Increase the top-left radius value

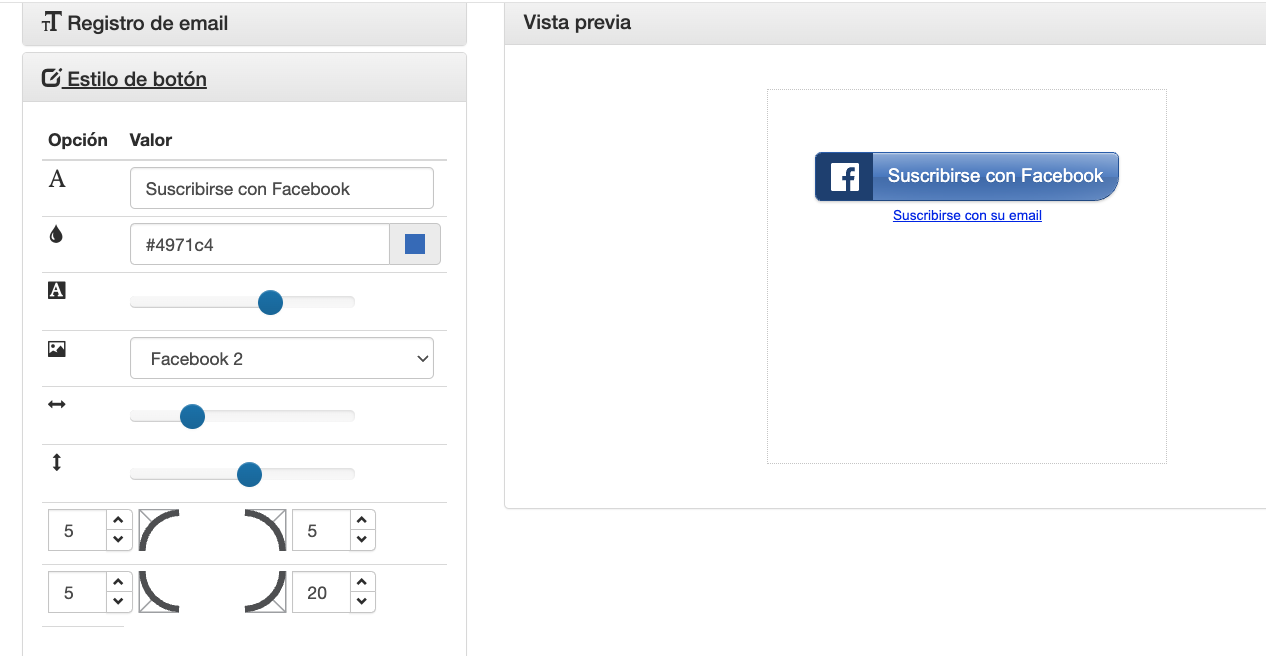point(118,520)
